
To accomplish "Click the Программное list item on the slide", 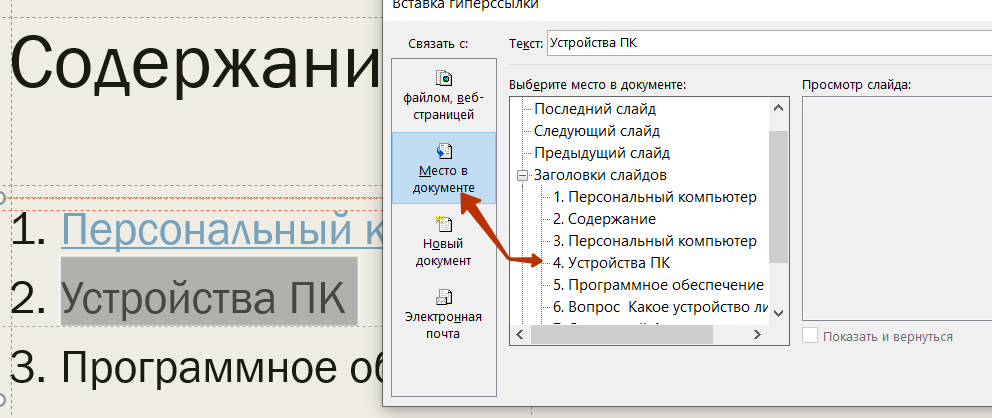I will [221, 365].
